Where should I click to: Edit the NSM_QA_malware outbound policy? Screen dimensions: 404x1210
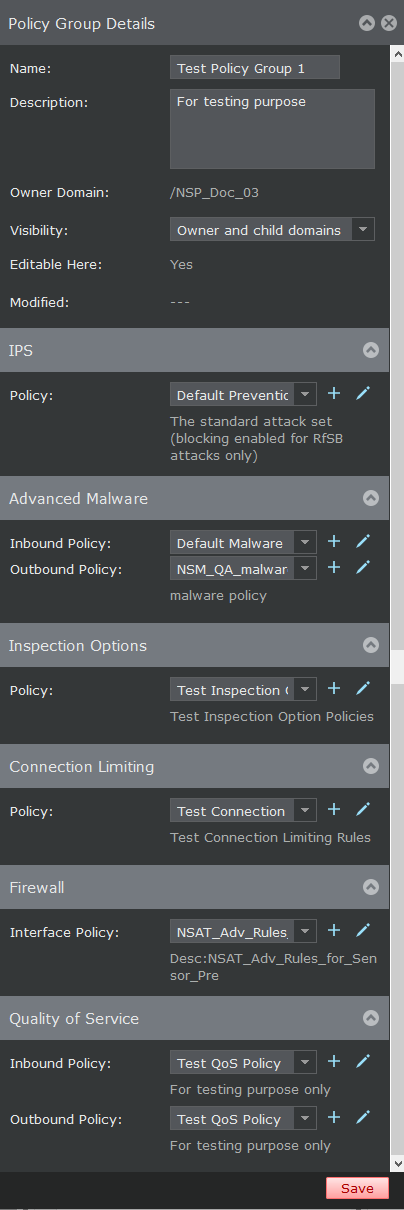[x=363, y=567]
